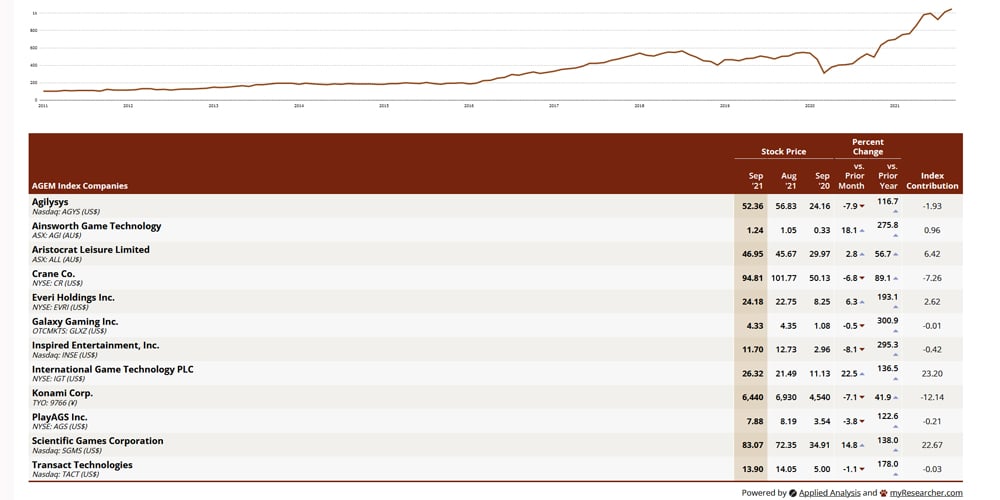Click ticker text TYO: 9766 (¥)
The height and width of the screenshot is (500, 1000).
[53, 402]
